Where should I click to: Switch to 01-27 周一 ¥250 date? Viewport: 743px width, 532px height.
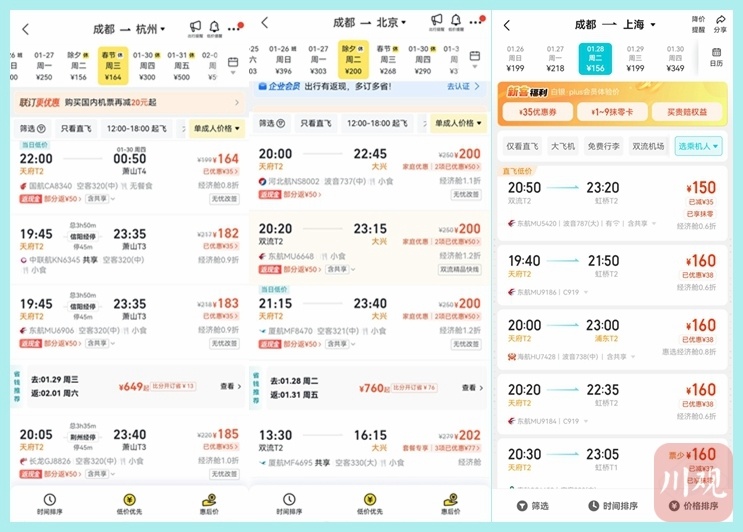[45, 62]
